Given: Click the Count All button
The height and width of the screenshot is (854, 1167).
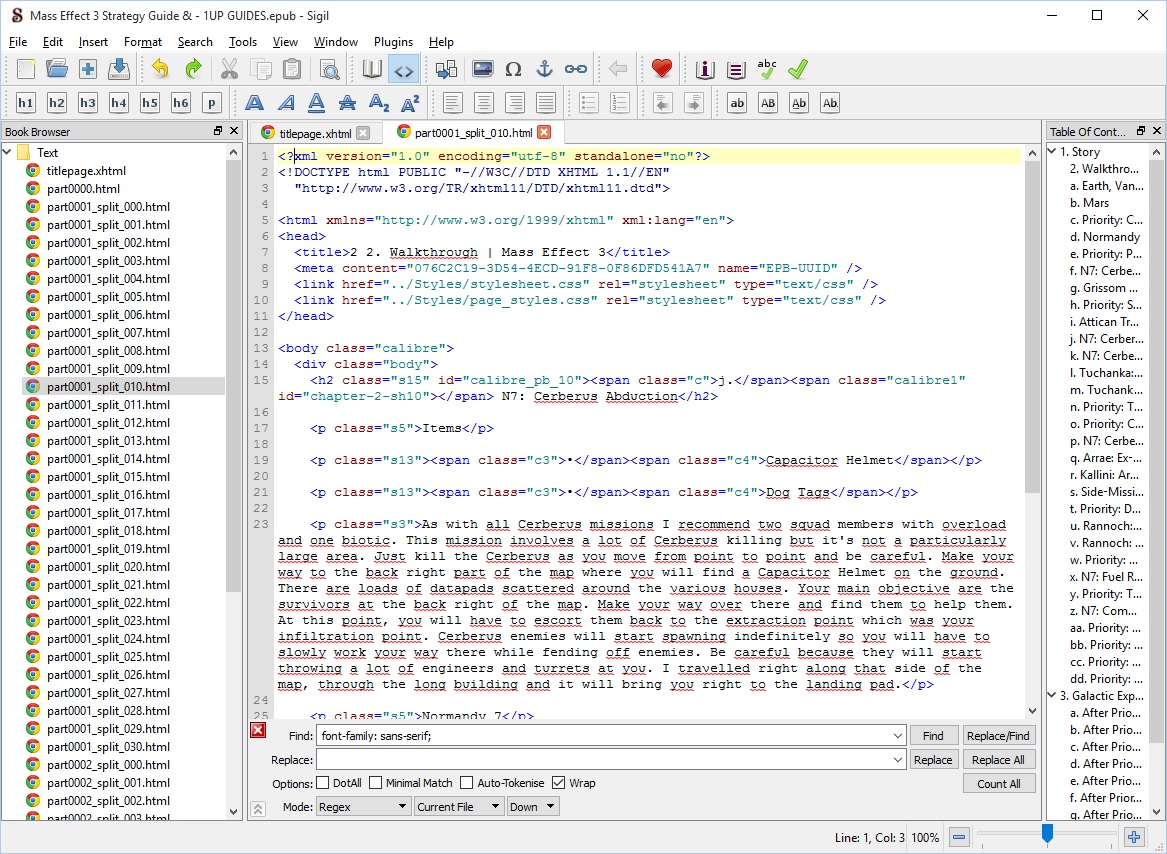Looking at the screenshot, I should coord(998,784).
